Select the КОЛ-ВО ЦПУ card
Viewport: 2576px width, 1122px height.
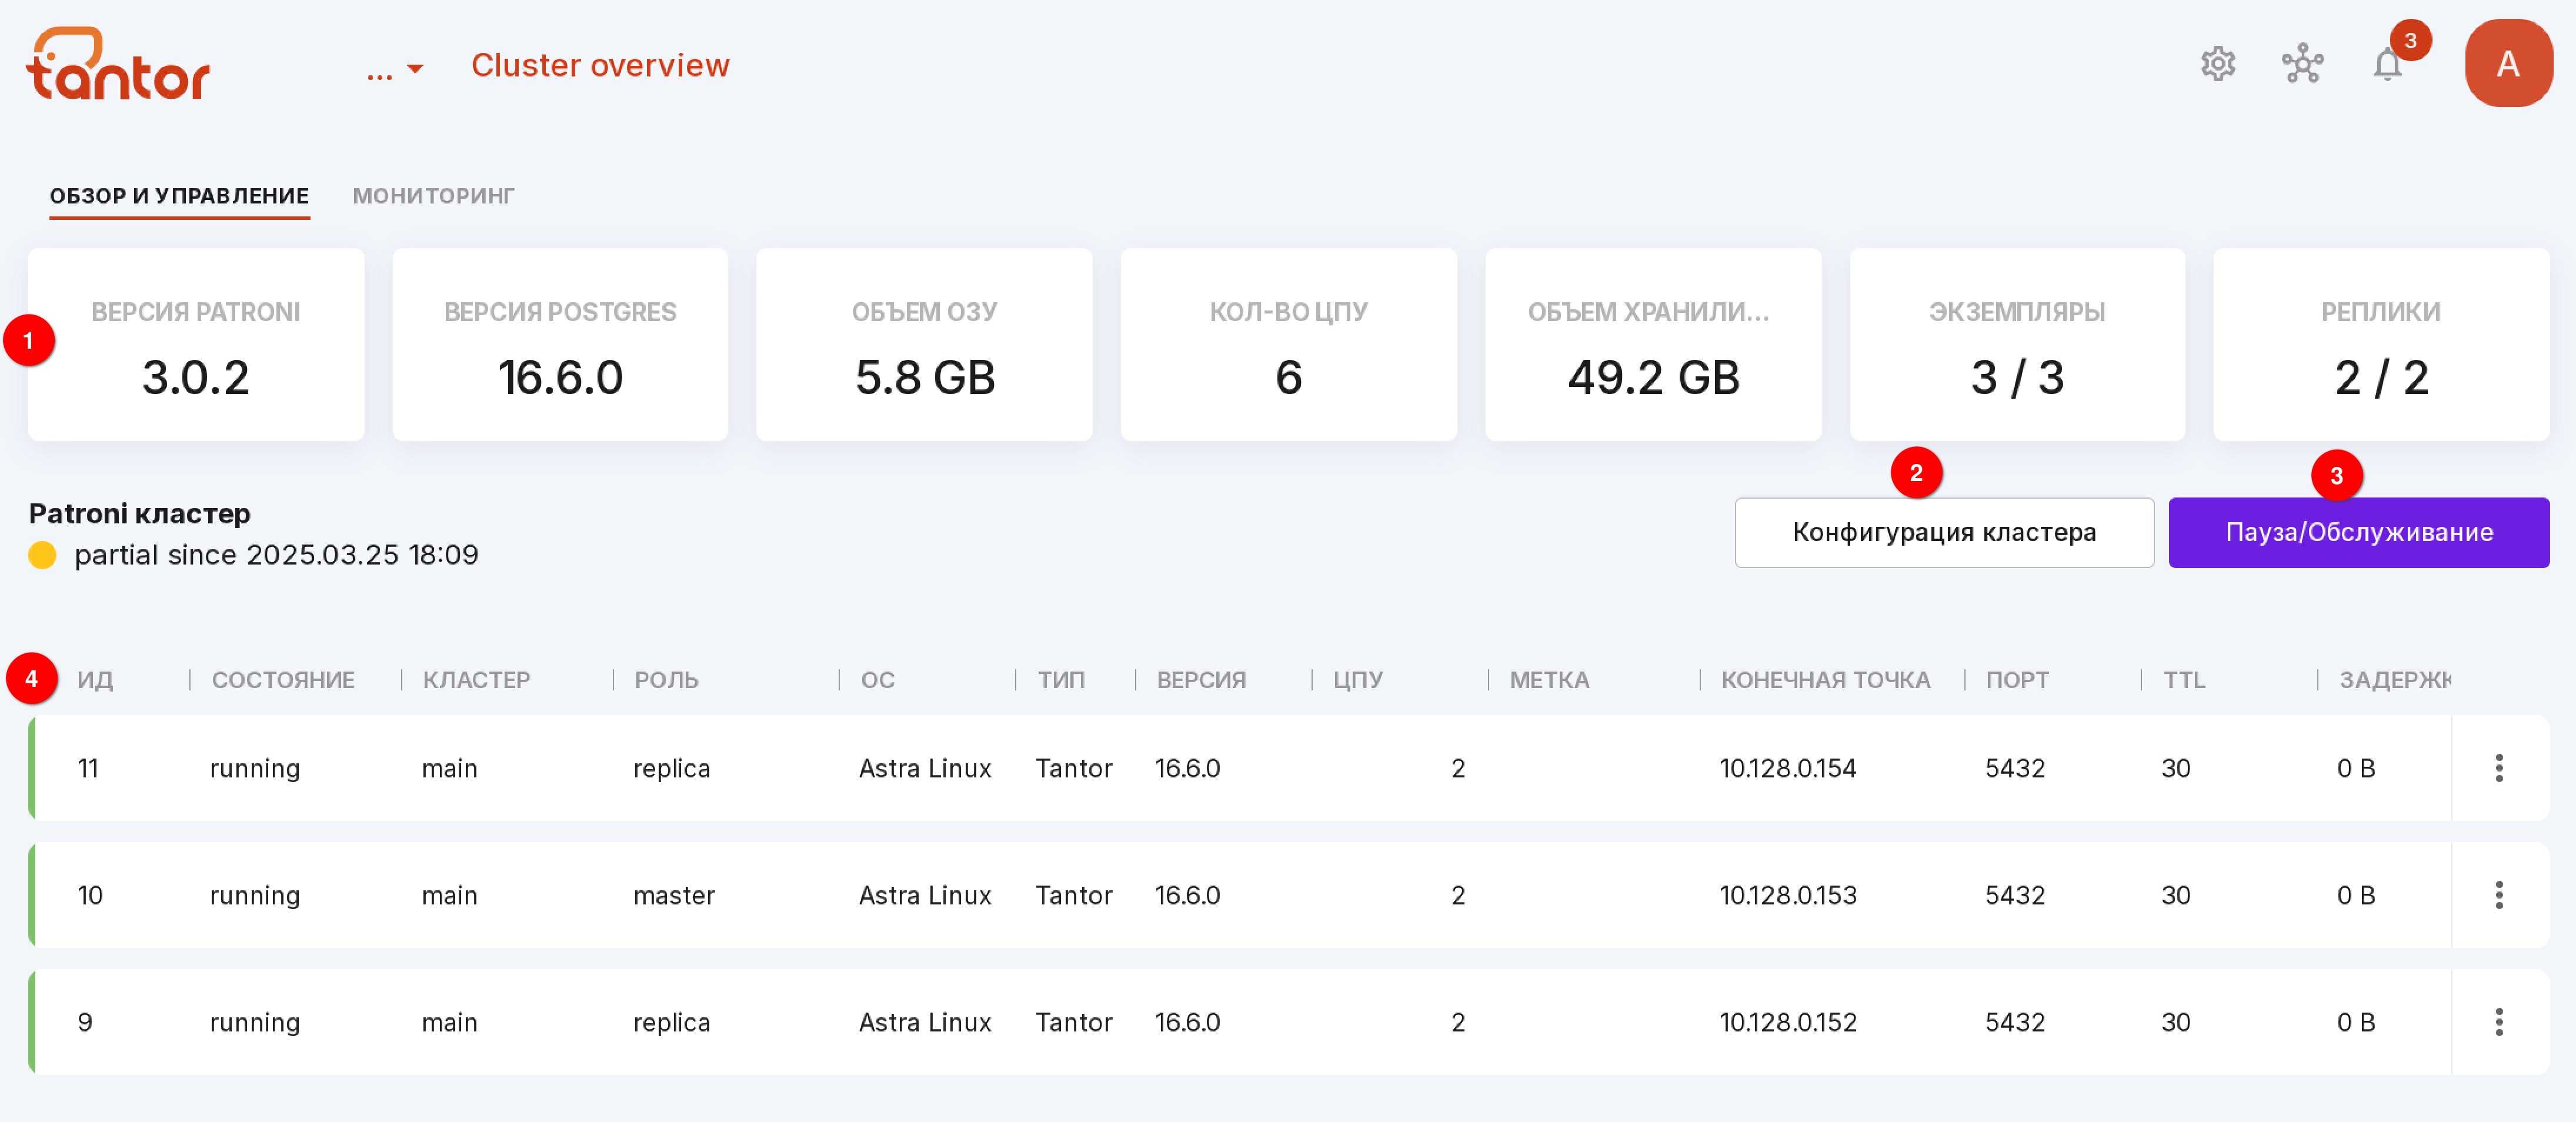(1288, 345)
